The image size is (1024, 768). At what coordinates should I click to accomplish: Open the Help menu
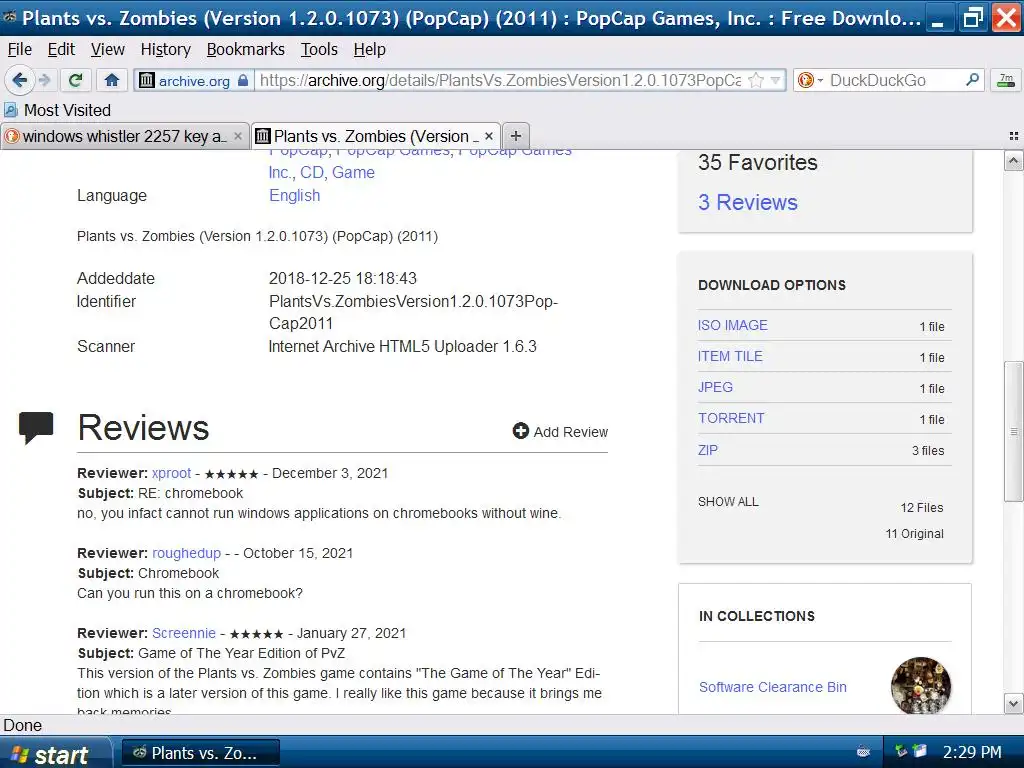[370, 50]
